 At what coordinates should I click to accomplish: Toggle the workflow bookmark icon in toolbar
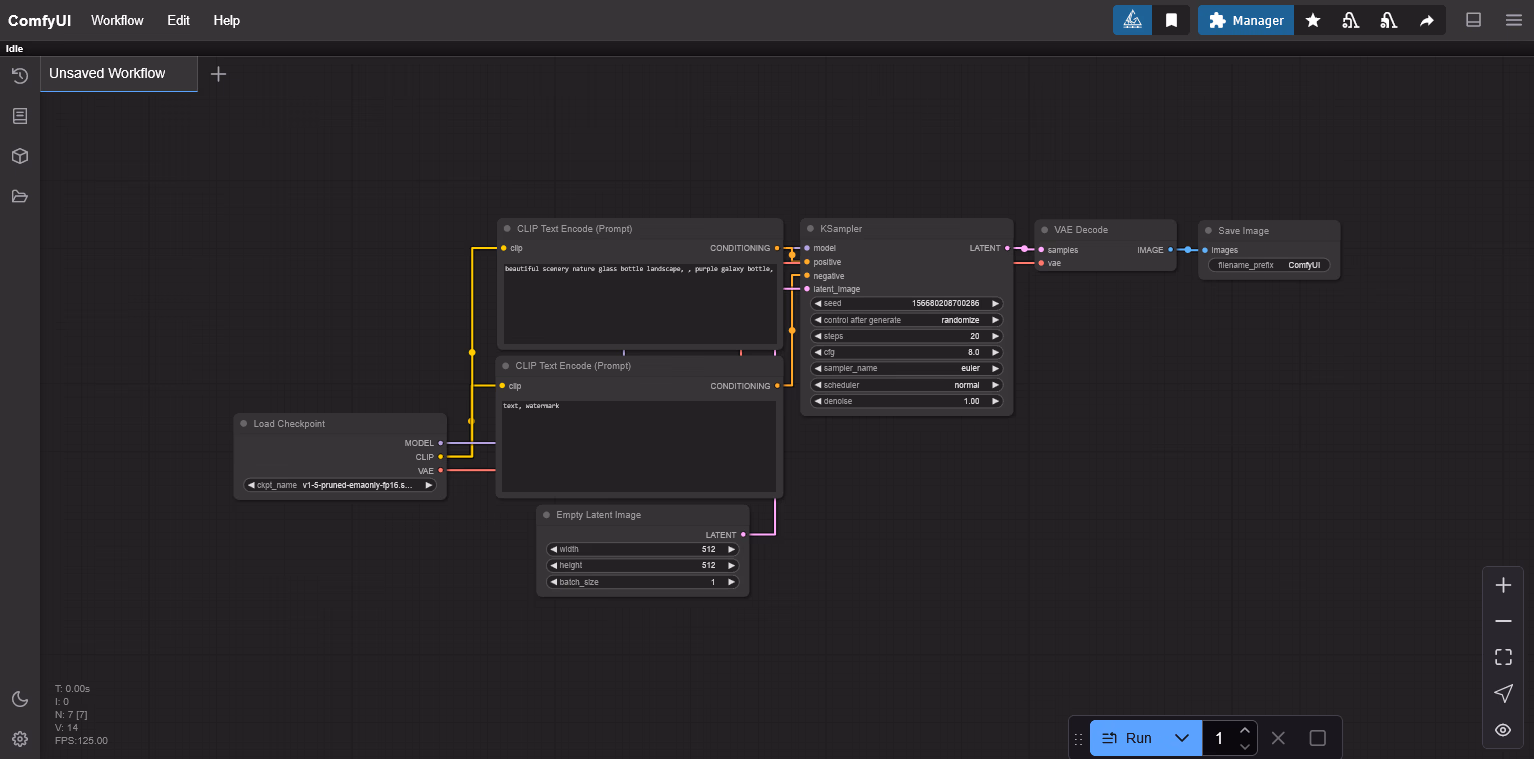coord(1171,20)
